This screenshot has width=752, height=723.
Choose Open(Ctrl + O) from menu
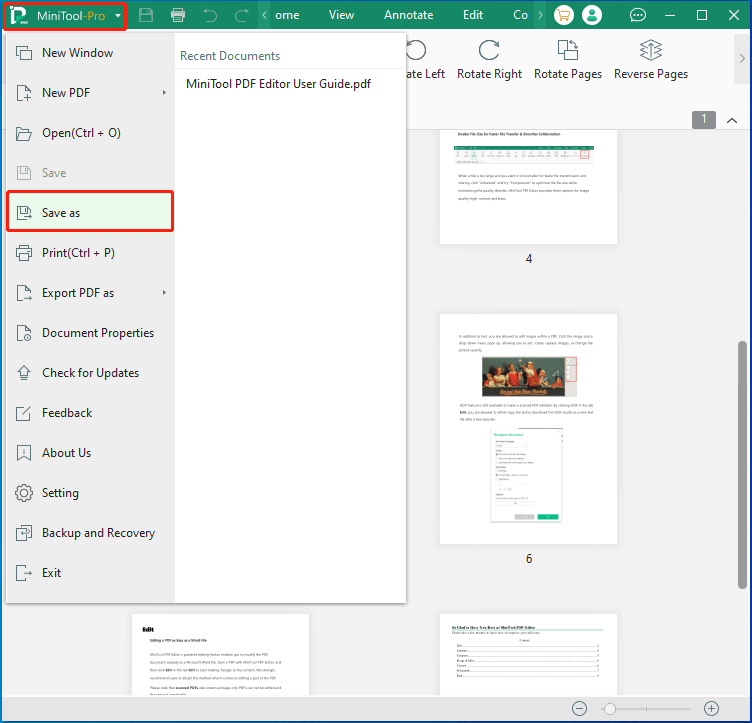pos(90,133)
